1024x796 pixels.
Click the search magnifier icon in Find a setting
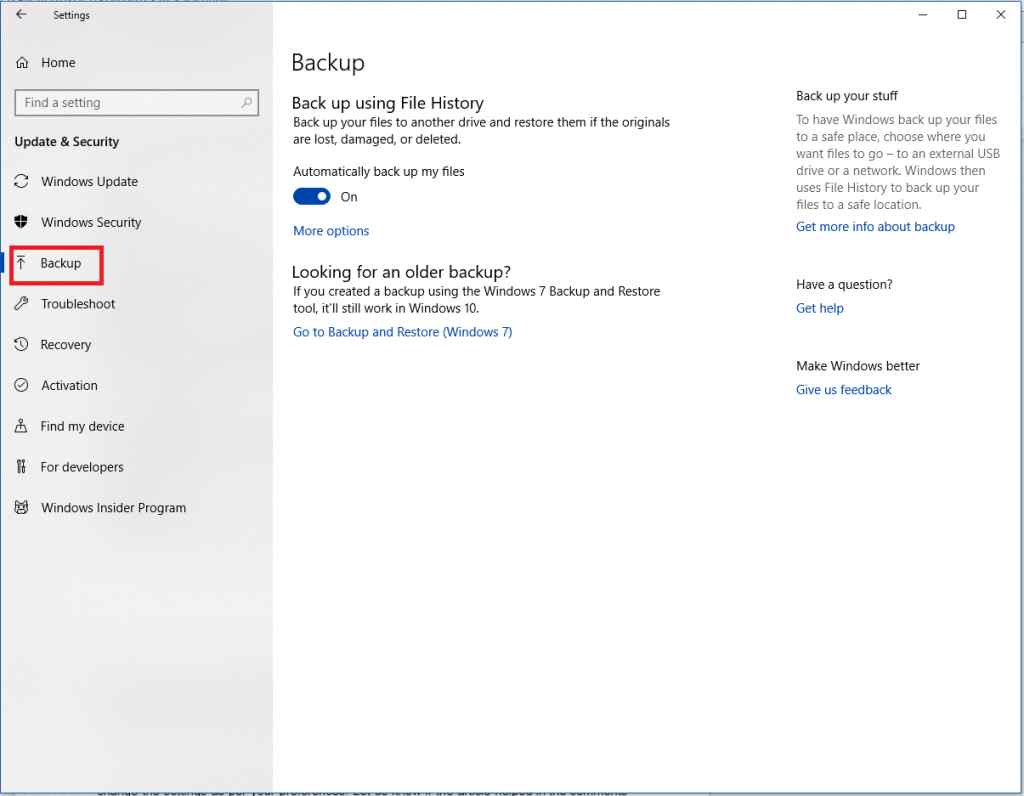click(246, 103)
